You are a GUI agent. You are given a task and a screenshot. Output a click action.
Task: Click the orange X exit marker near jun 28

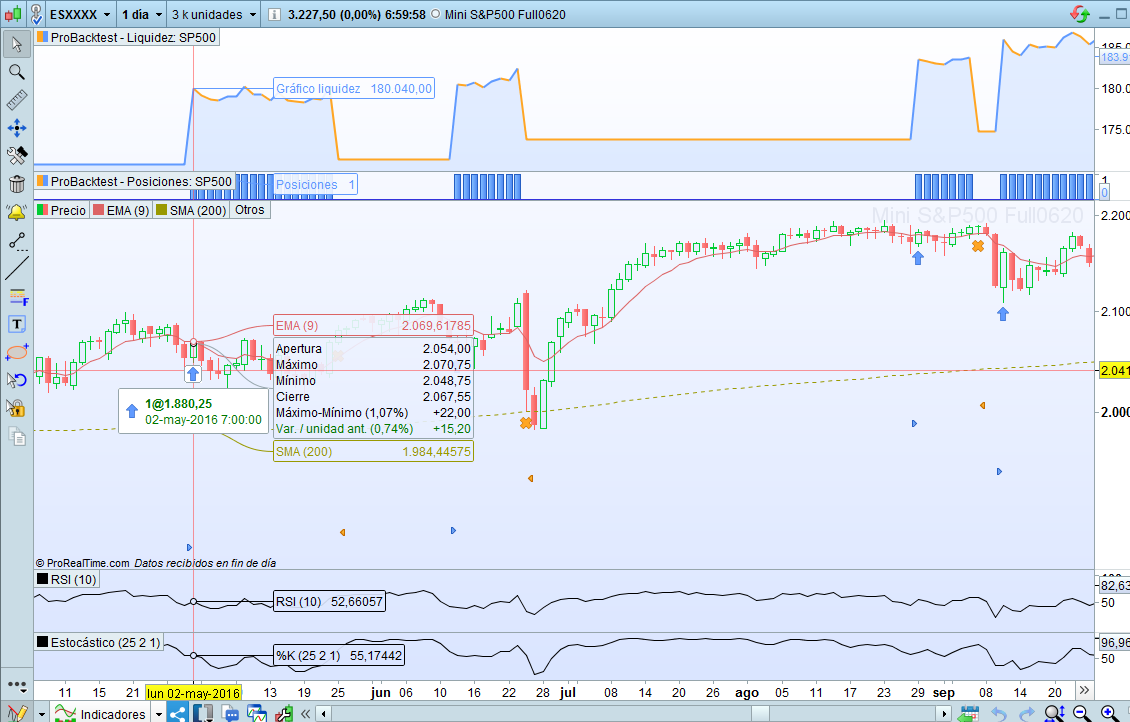(x=526, y=423)
